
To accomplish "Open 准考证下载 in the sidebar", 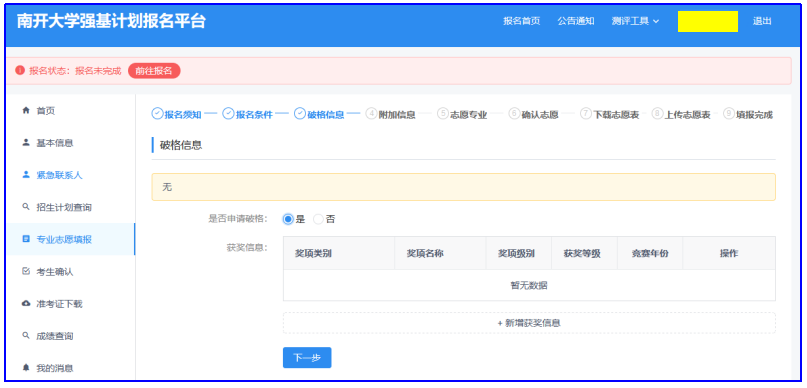I will click(71, 304).
